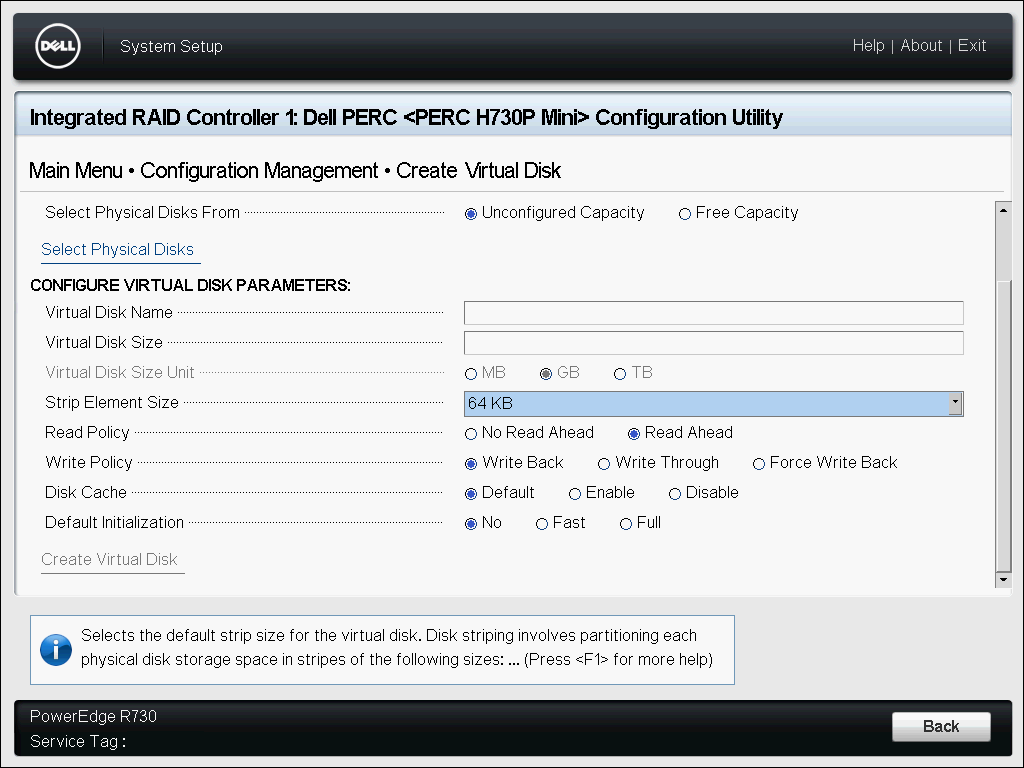Click the Virtual Disk Name label
Image resolution: width=1024 pixels, height=768 pixels.
108,312
